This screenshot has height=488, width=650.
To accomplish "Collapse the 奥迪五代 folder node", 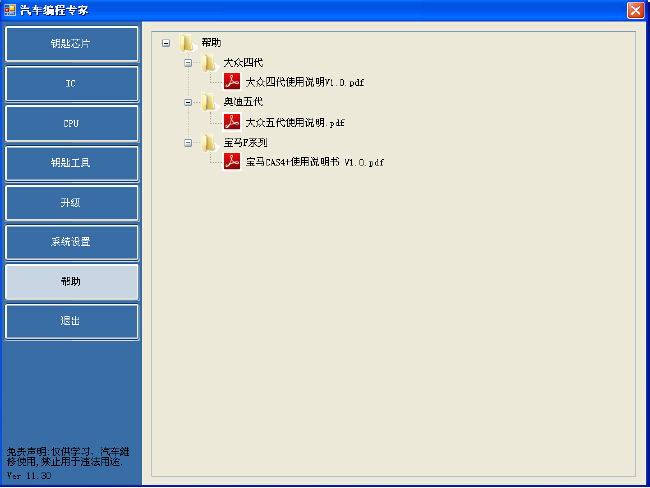I will (188, 102).
